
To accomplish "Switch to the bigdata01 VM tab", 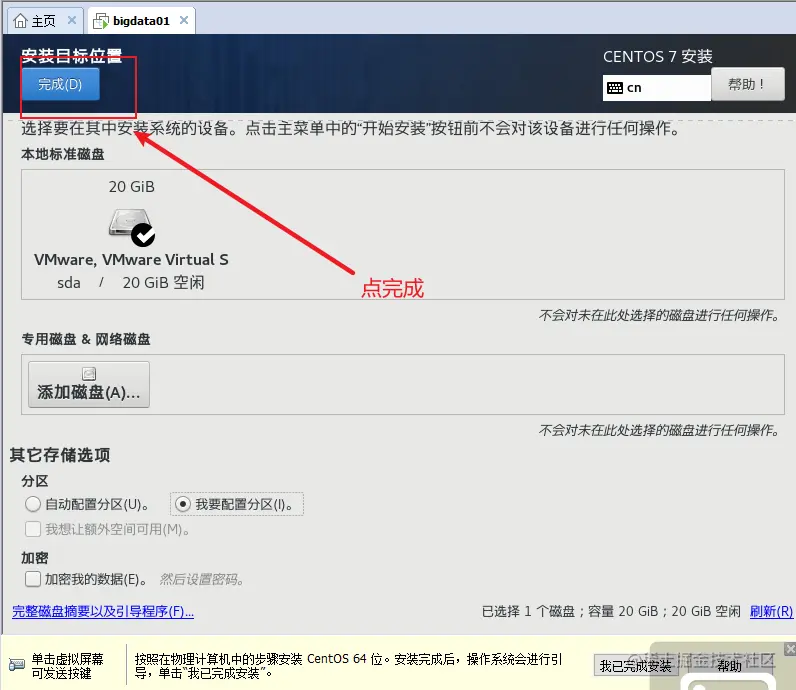I will tap(141, 21).
